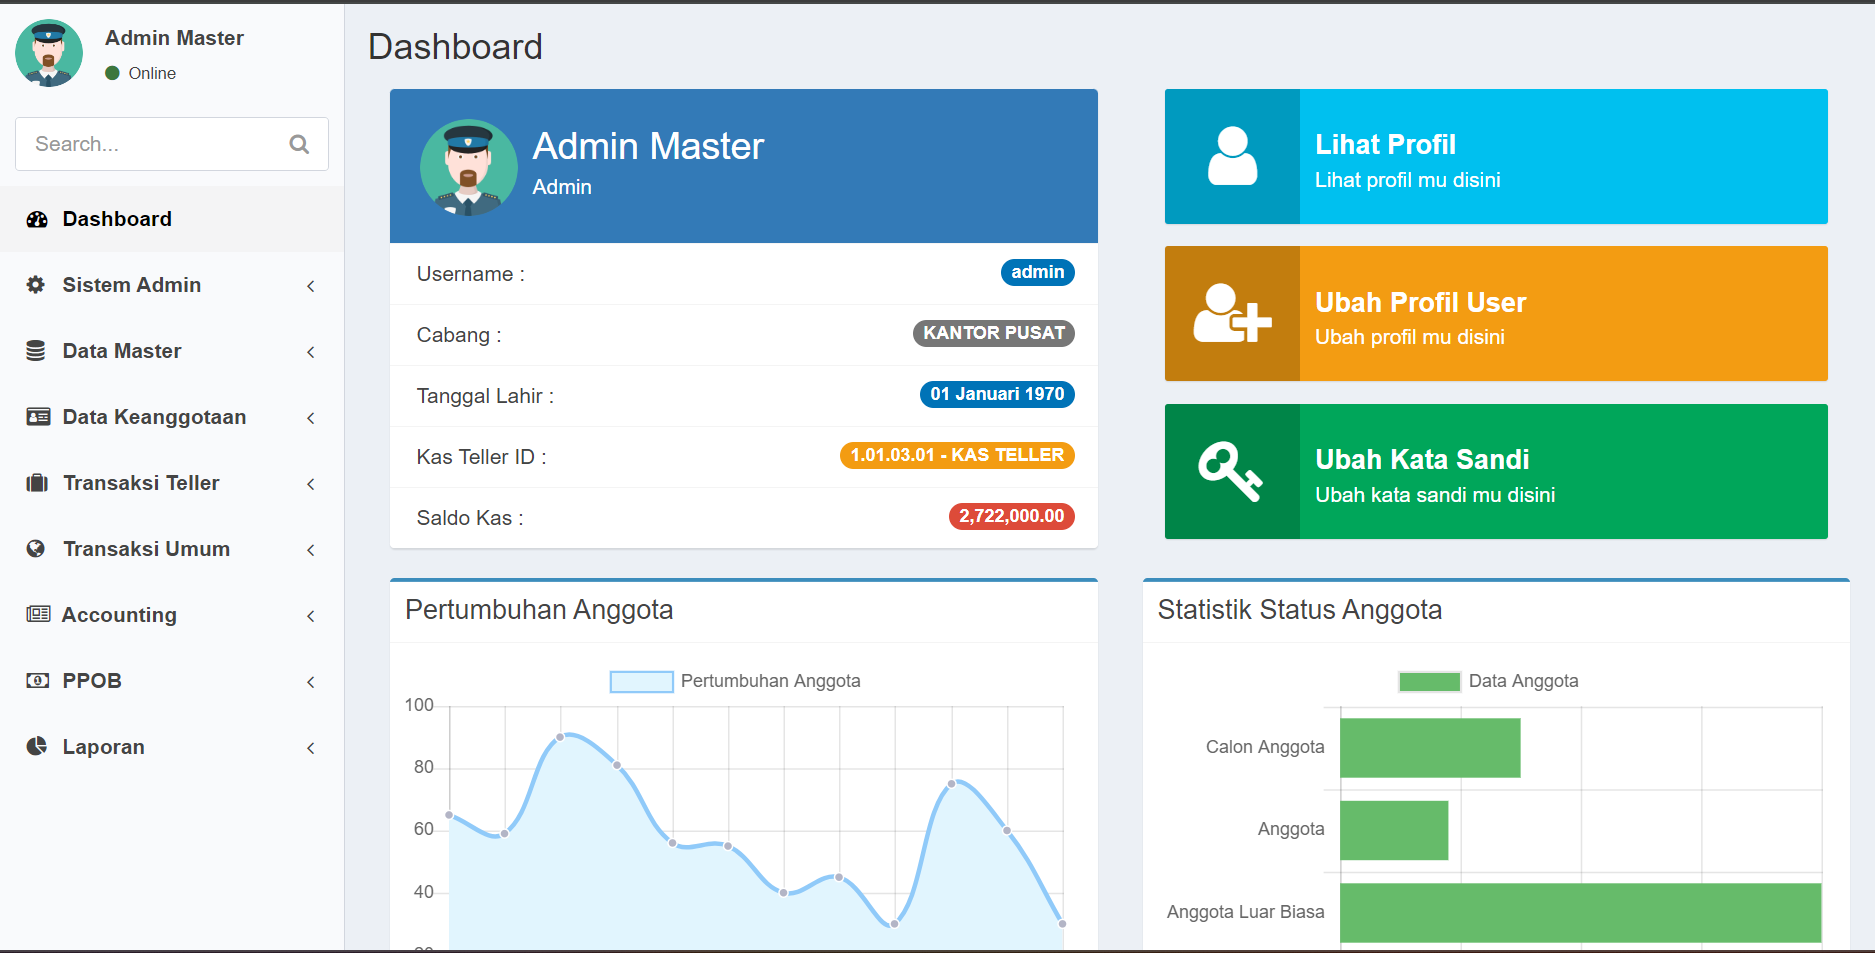Click the PPOB money icon
Screen dimensions: 1875x953
(x=37, y=681)
